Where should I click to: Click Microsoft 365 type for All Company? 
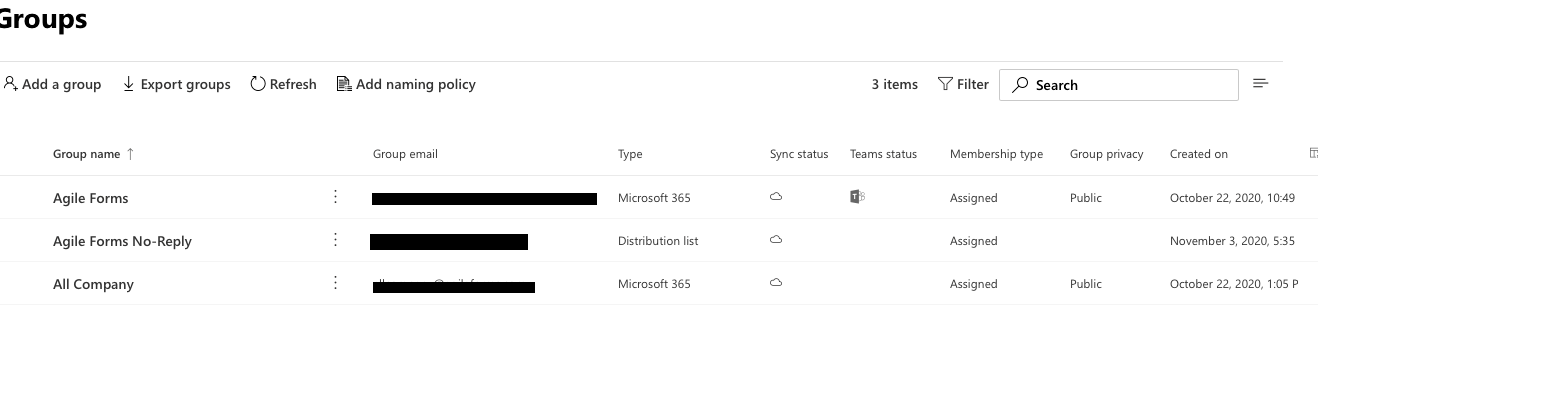pos(654,284)
